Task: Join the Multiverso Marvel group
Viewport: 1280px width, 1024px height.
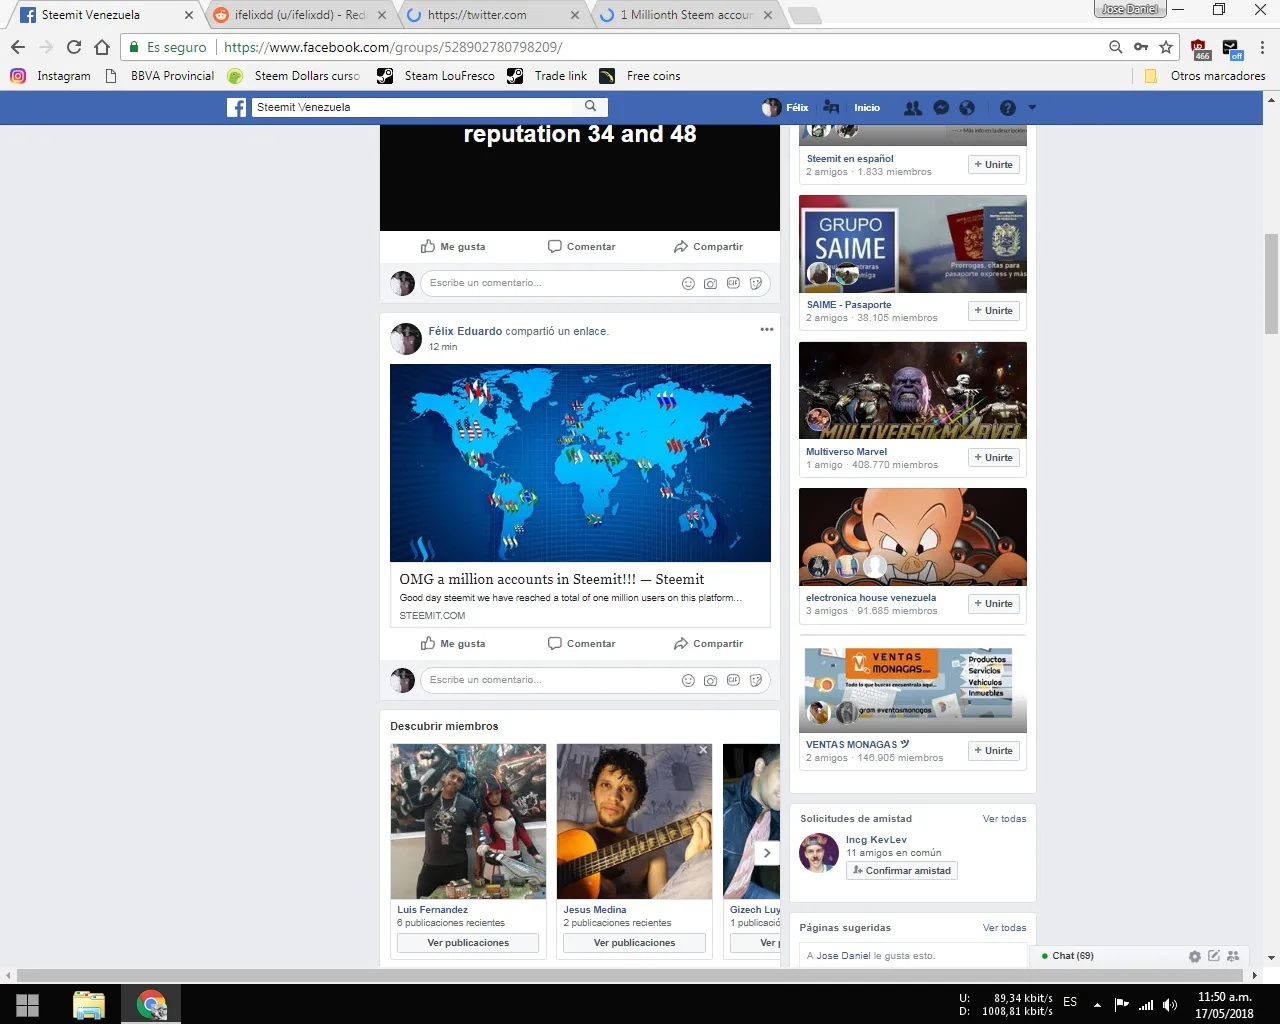Action: click(994, 458)
